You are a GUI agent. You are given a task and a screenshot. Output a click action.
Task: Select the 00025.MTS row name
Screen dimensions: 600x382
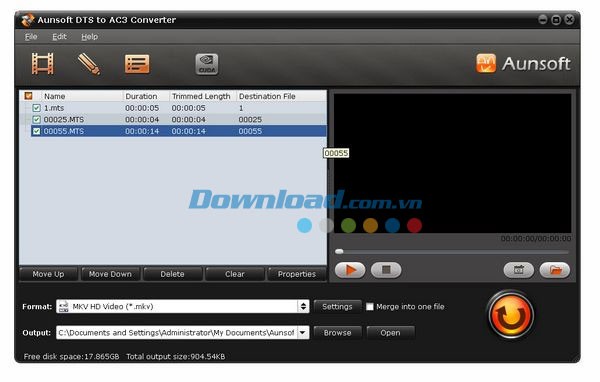click(64, 119)
